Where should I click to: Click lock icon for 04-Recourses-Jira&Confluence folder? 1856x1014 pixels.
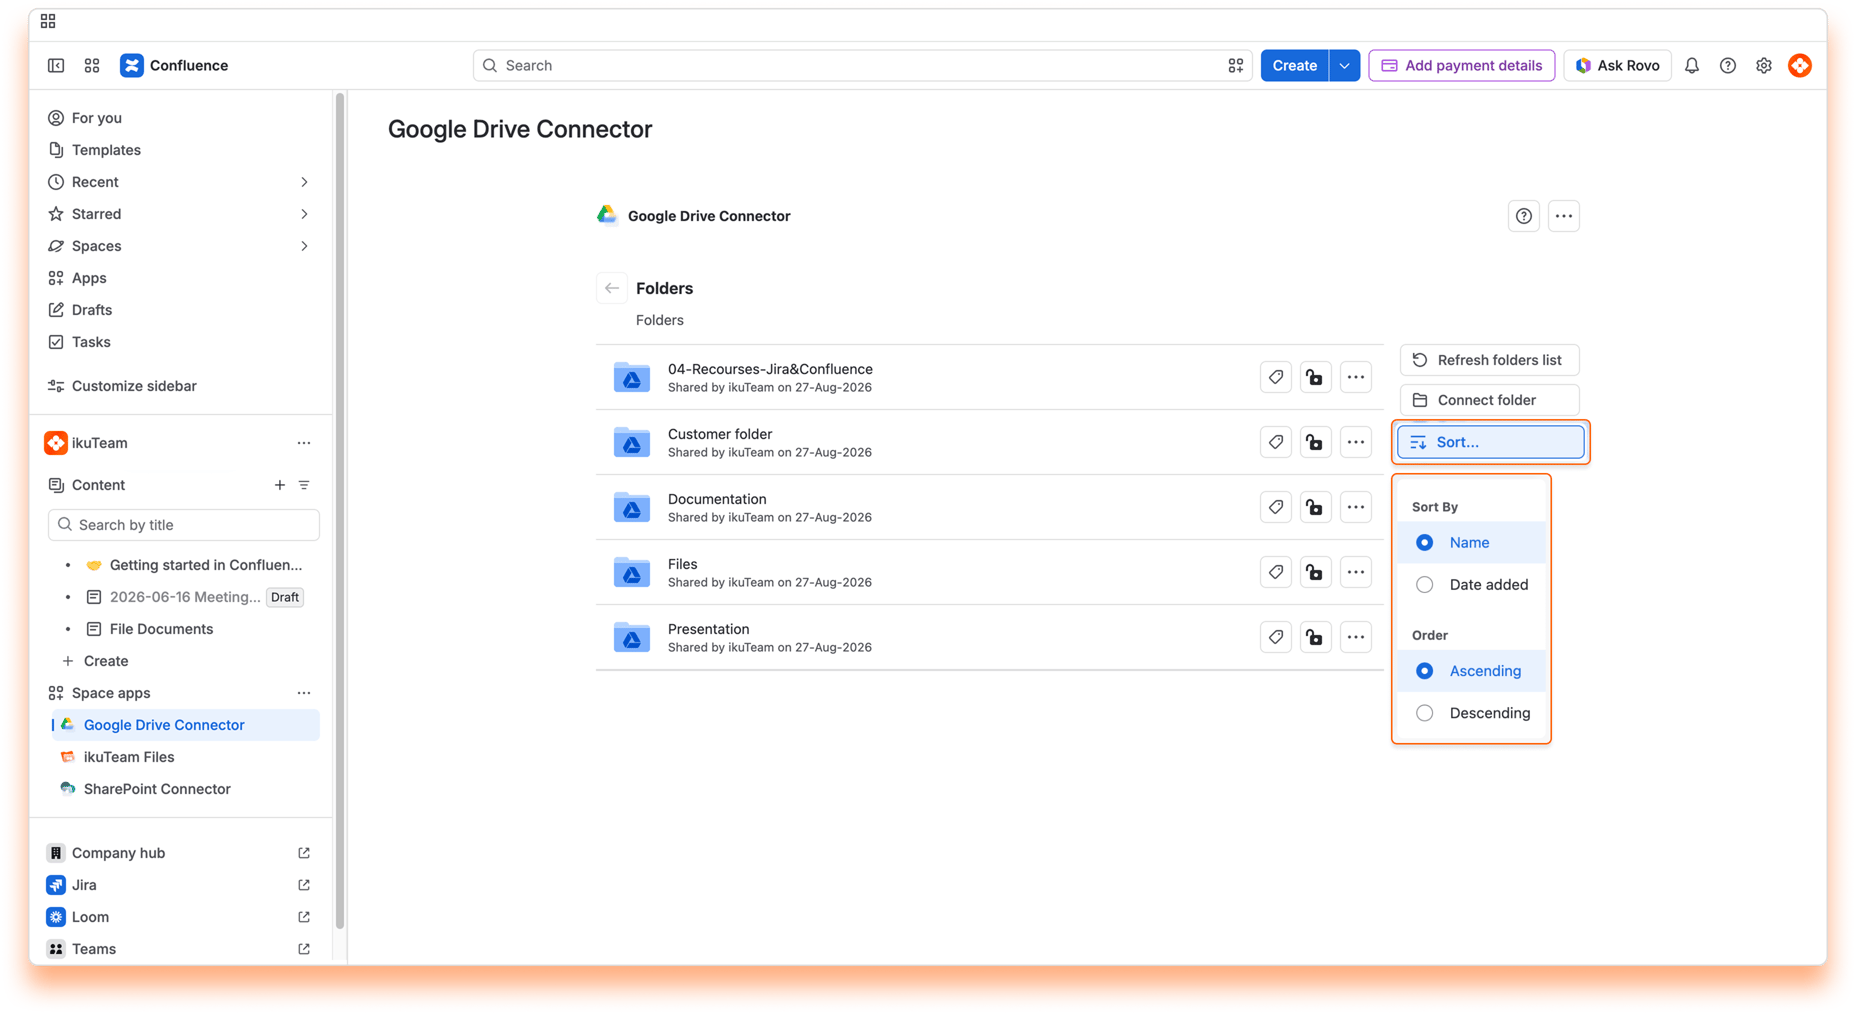(1315, 377)
